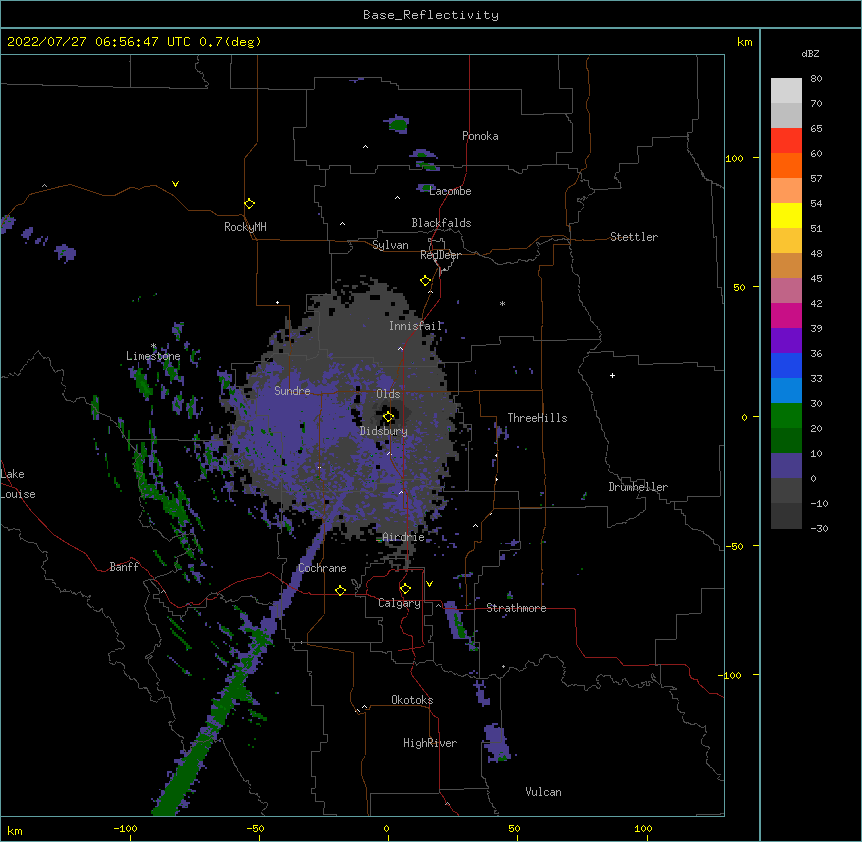Select the 10 dBZ slate-blue color swatch
The width and height of the screenshot is (862, 842).
coord(786,466)
